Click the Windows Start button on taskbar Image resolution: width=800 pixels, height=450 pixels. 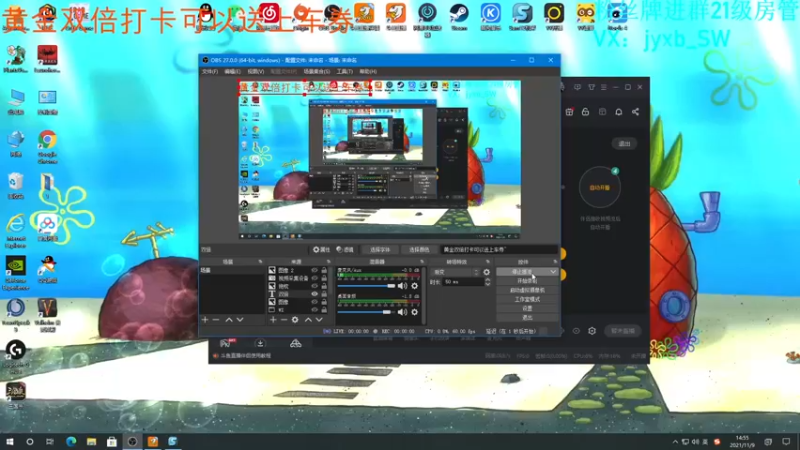(10, 442)
